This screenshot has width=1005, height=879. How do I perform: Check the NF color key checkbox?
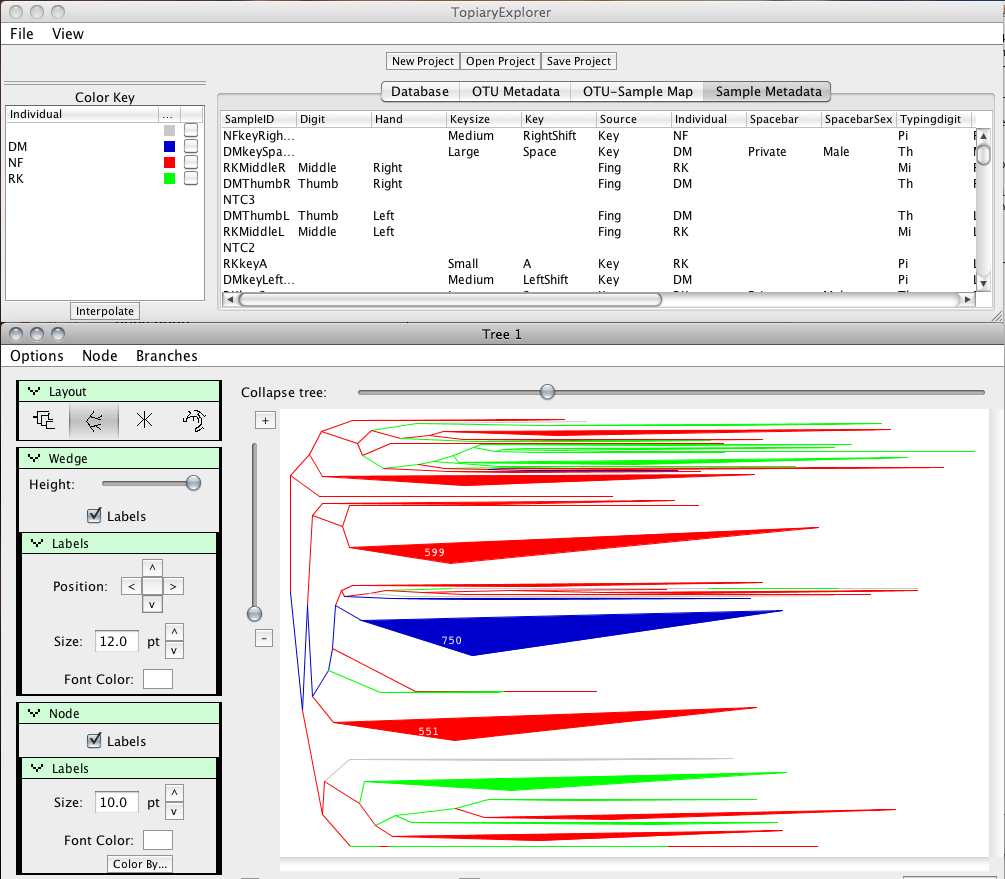pos(191,162)
